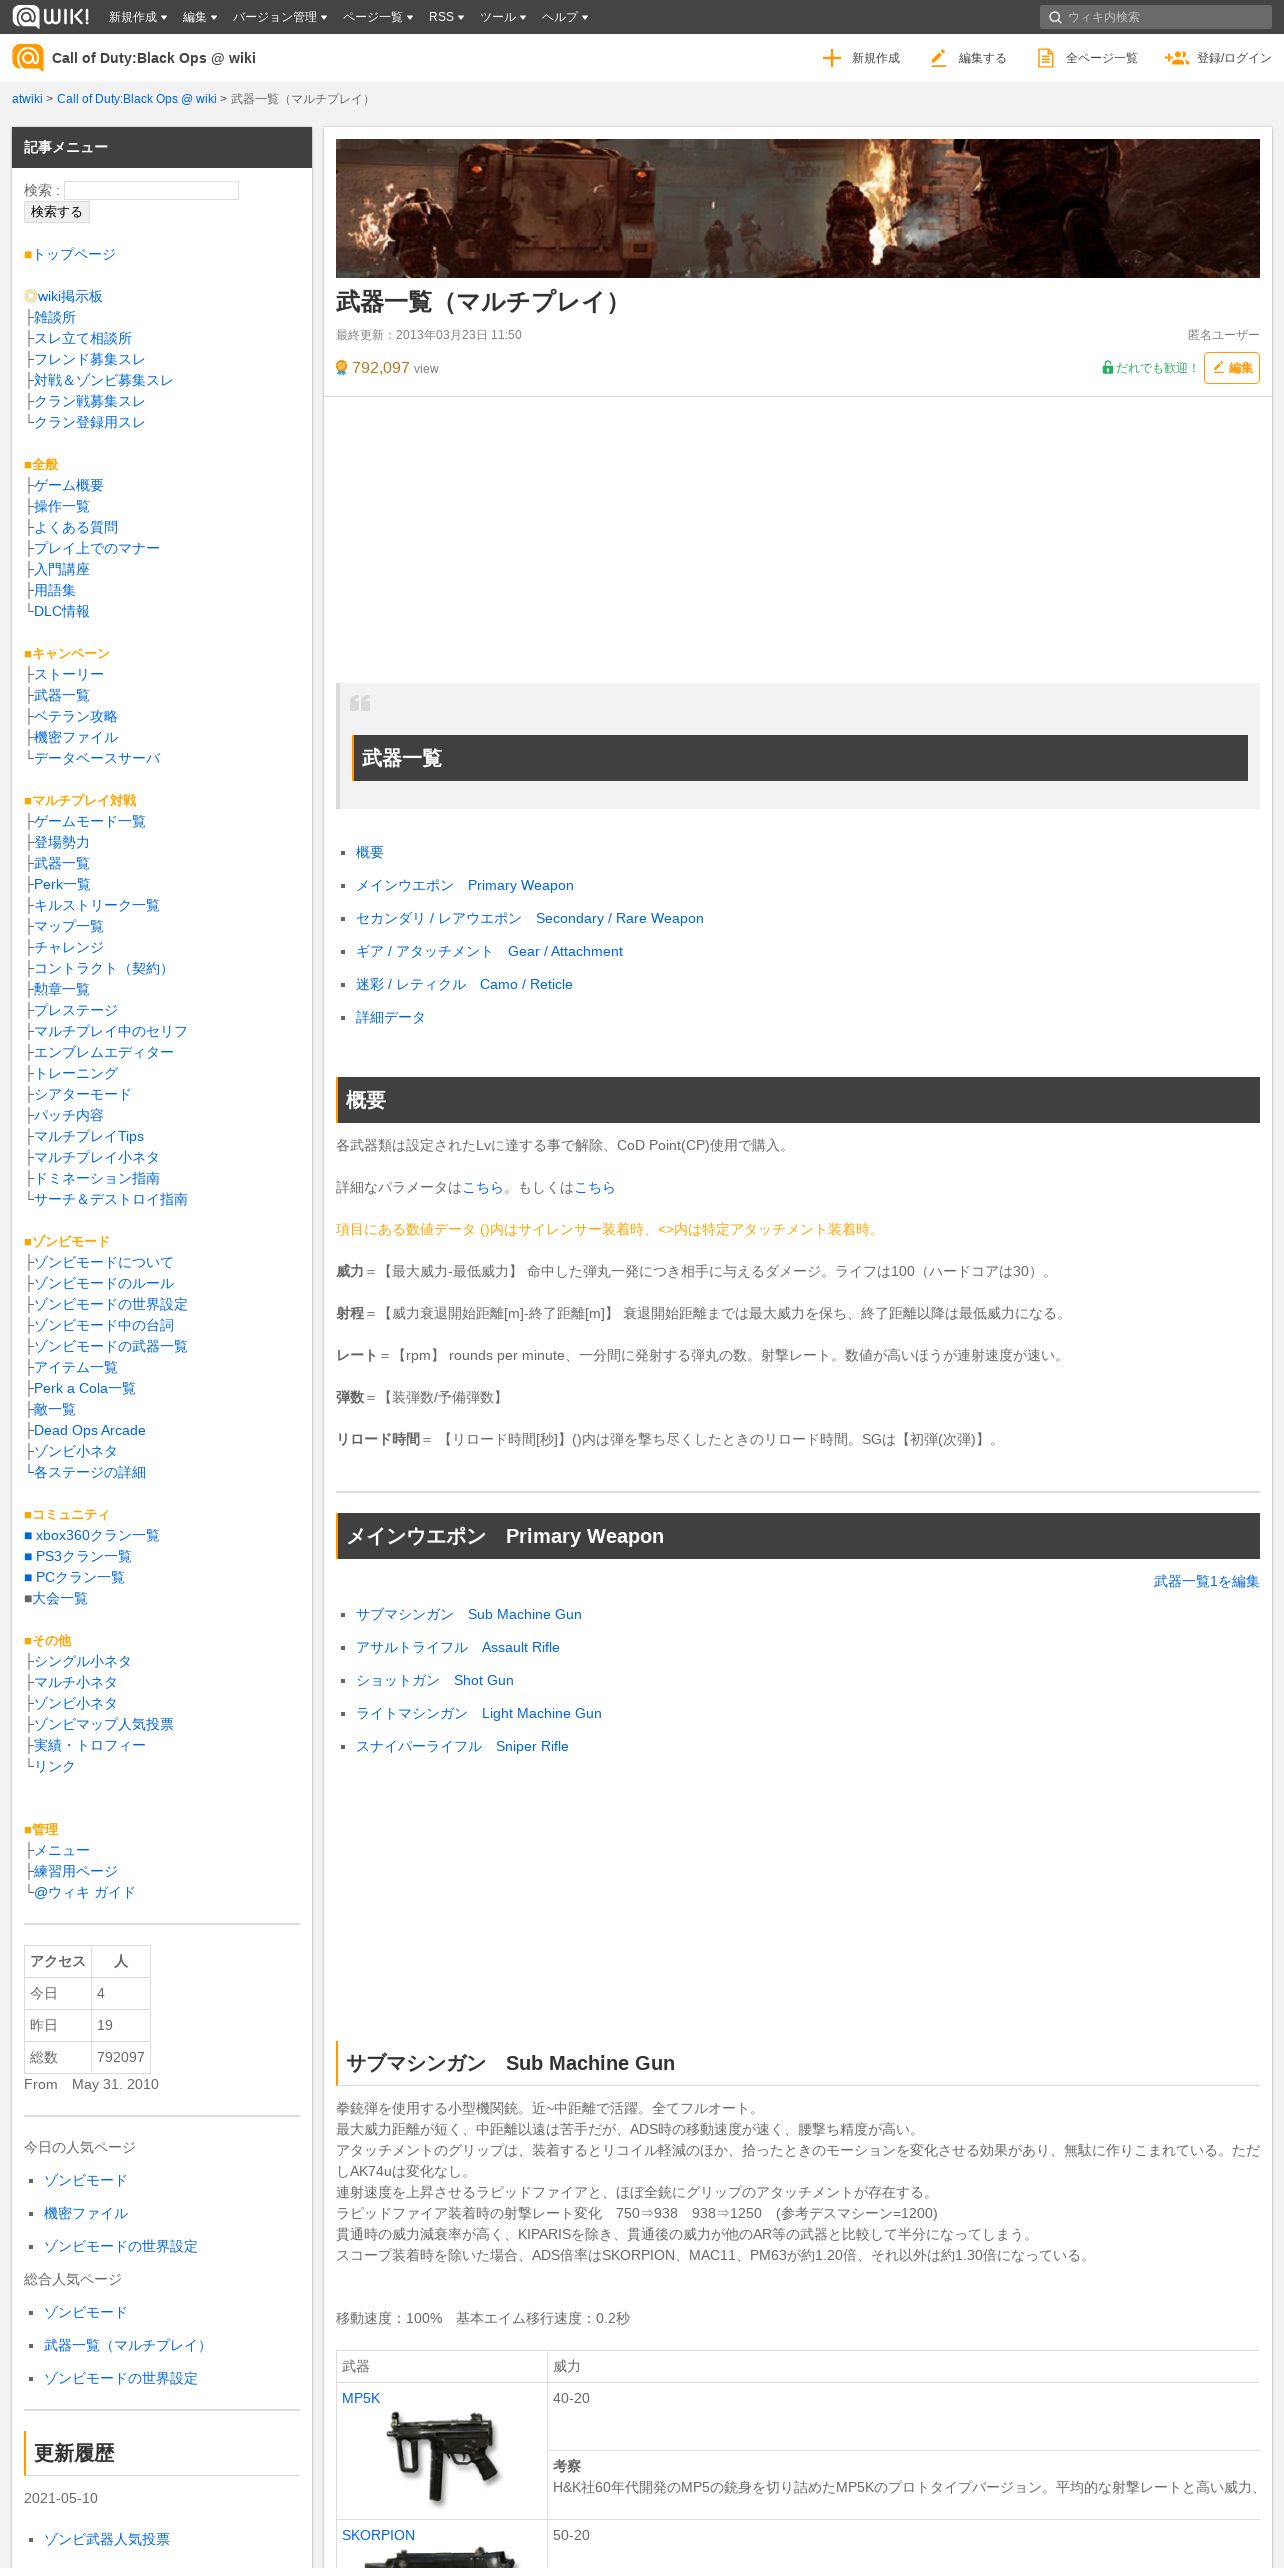Open ゾンビモードについて link

point(103,1262)
